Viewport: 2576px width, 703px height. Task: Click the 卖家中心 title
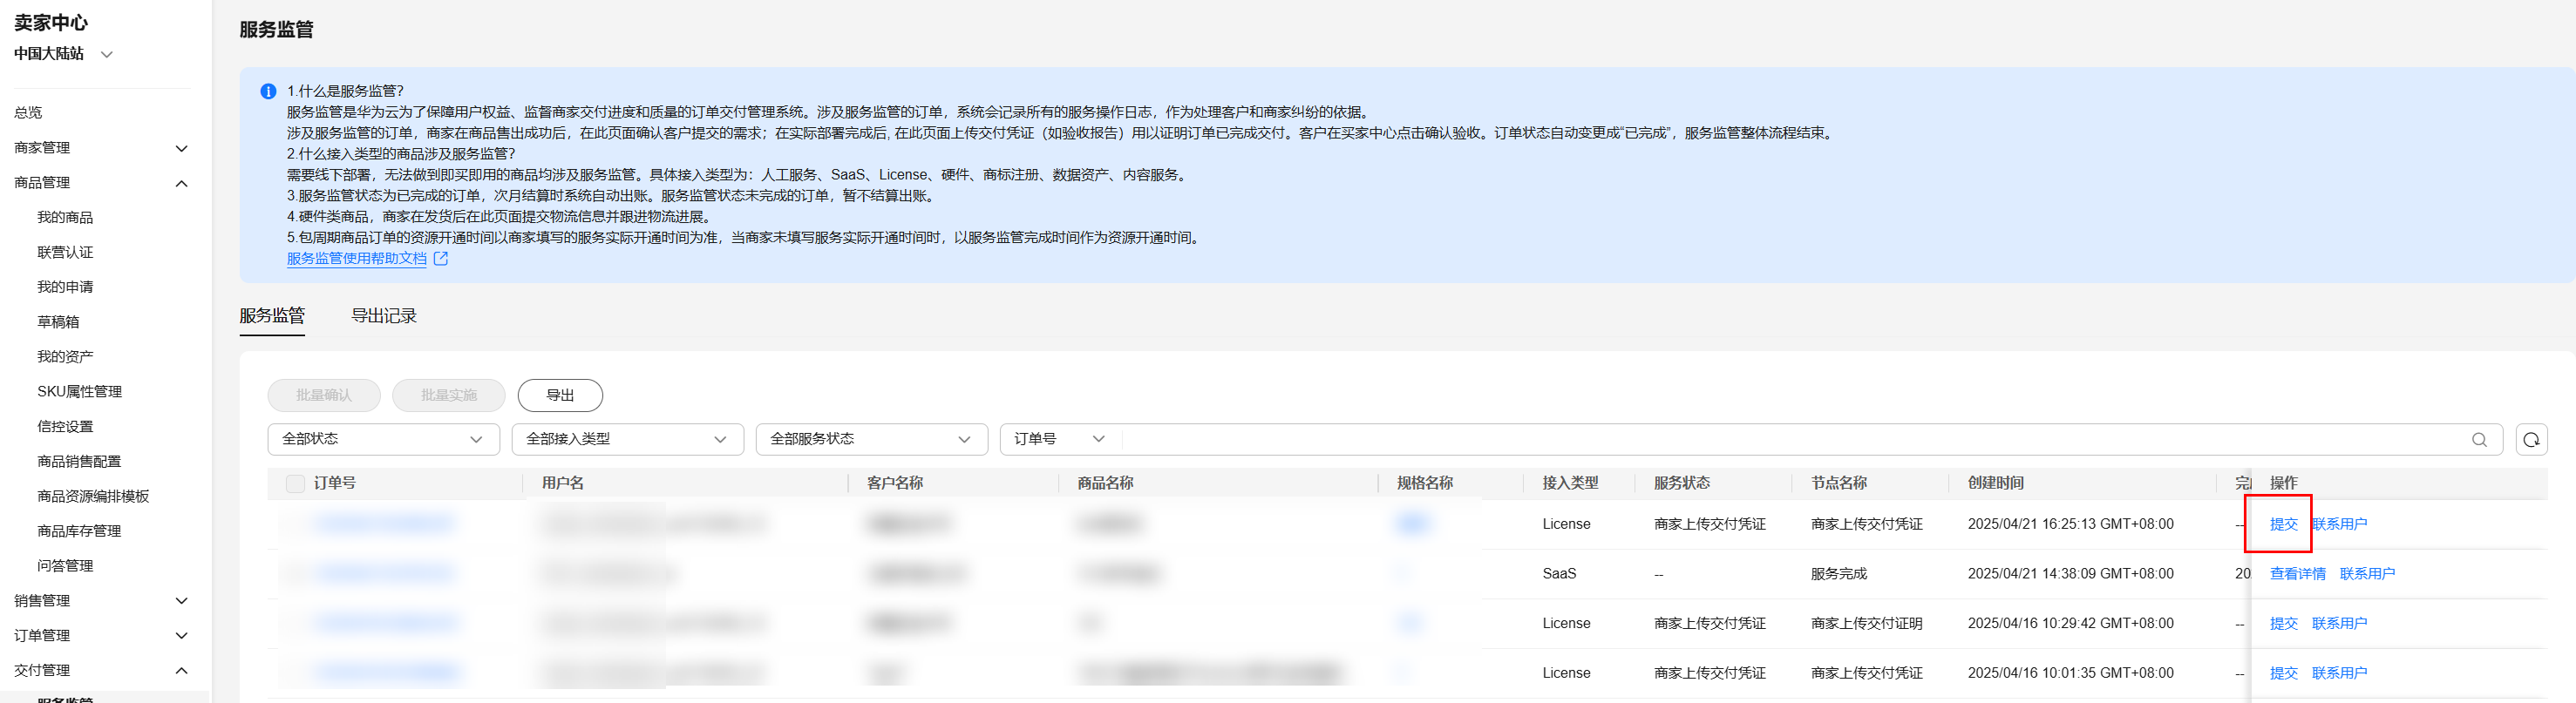(x=51, y=22)
